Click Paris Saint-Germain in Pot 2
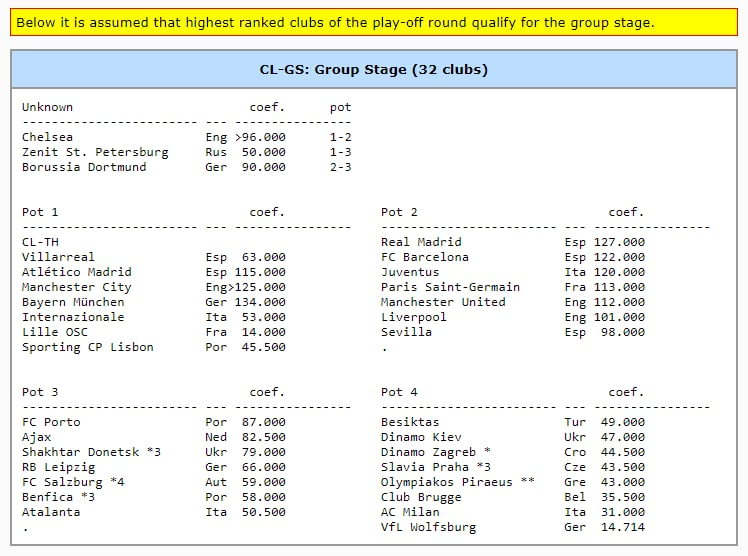Image resolution: width=748 pixels, height=556 pixels. (x=450, y=287)
